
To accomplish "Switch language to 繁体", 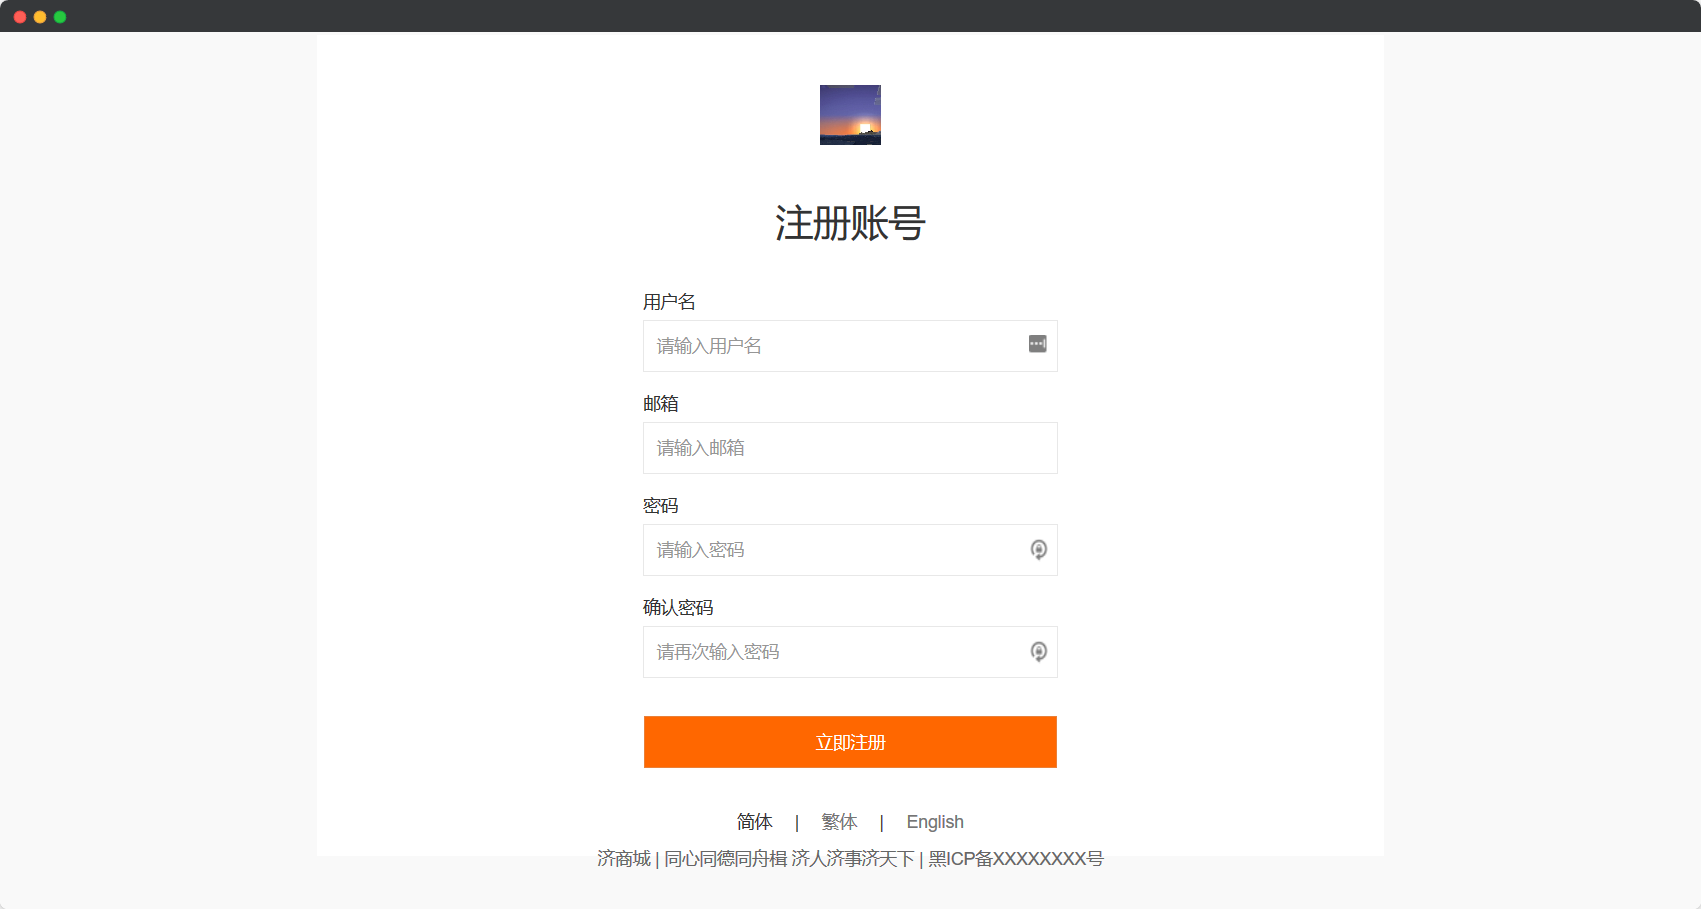I will 839,822.
